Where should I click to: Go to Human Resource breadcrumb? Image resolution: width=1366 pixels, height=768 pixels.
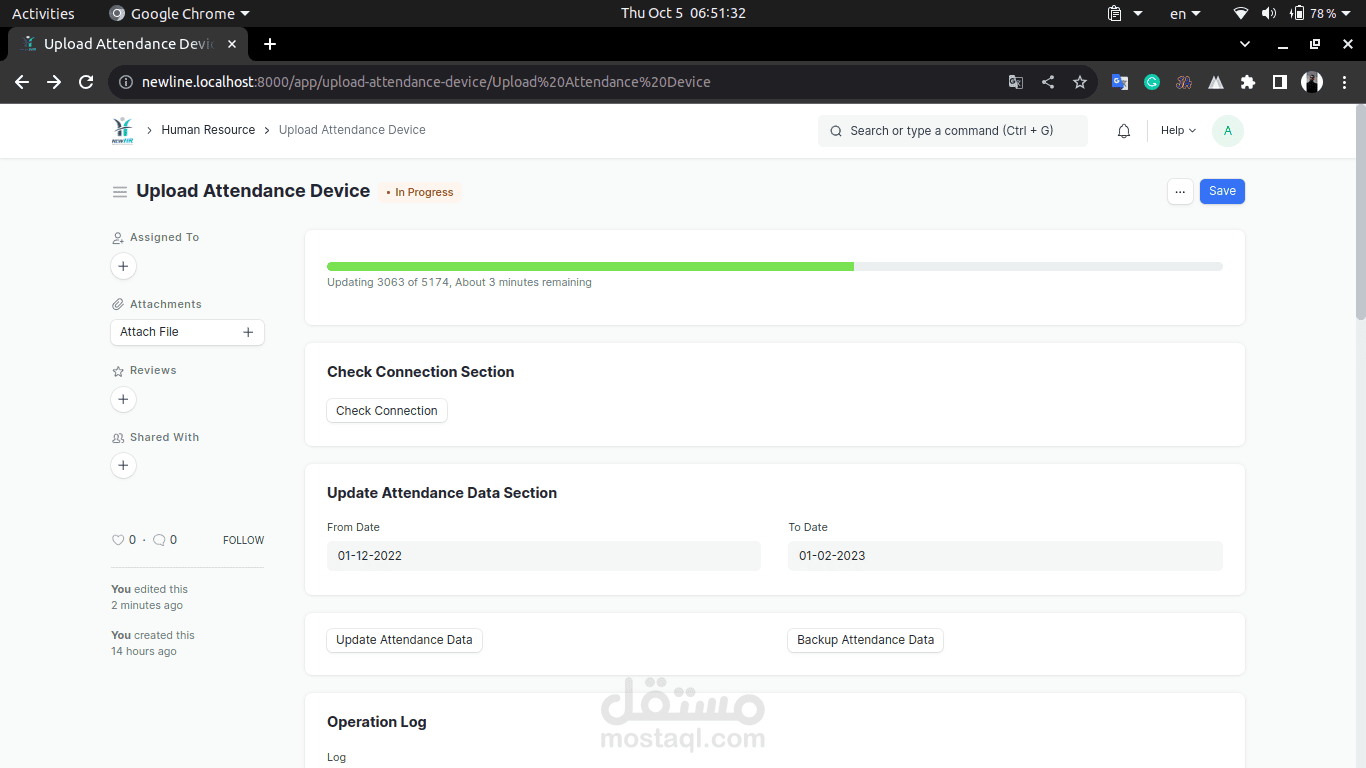[208, 130]
